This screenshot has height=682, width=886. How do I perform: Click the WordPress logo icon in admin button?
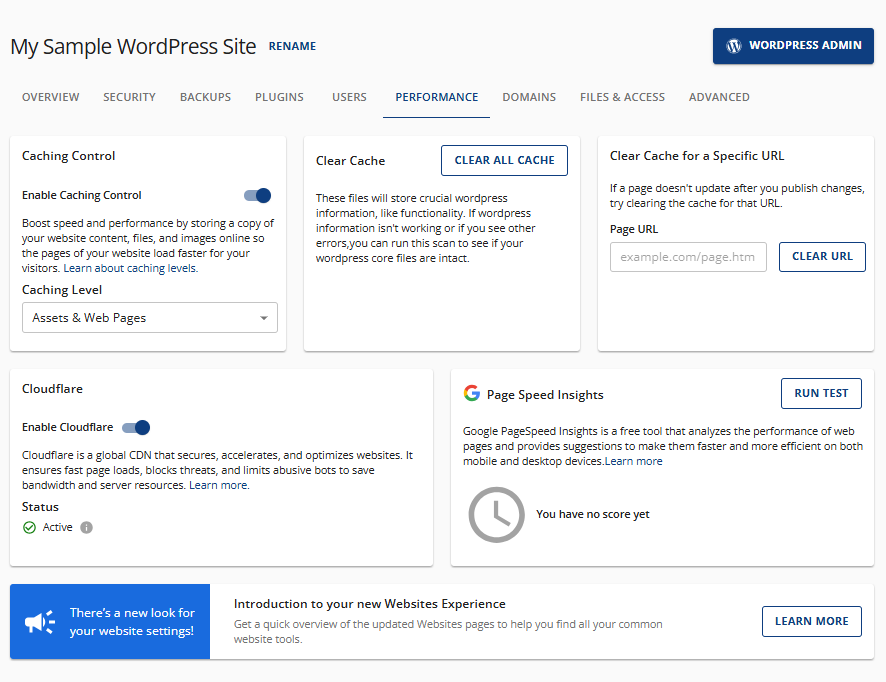(734, 46)
